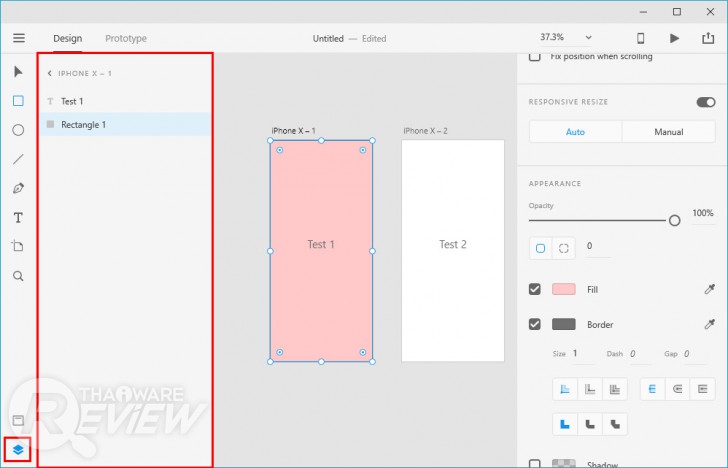
Task: Switch to the Prototype tab
Action: [126, 39]
